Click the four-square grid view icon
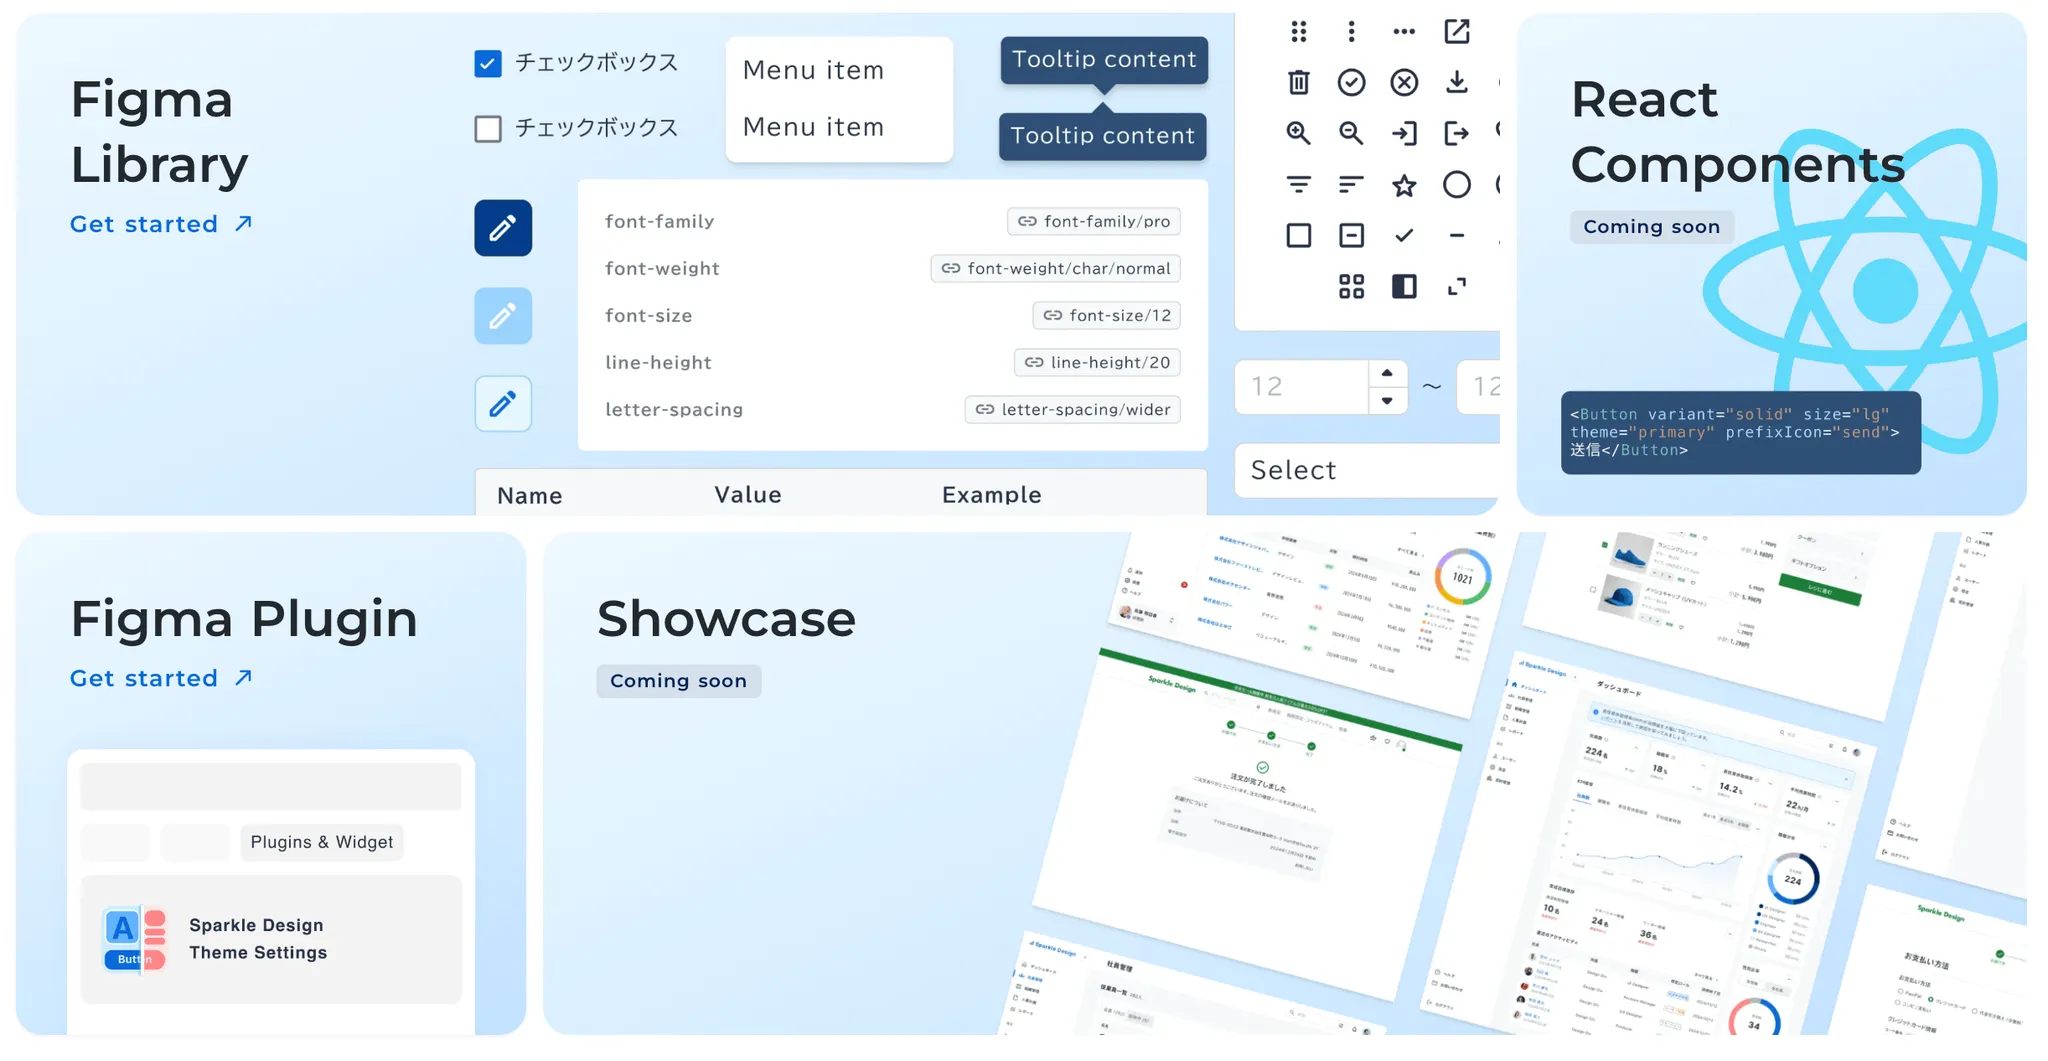Image resolution: width=2048 pixels, height=1061 pixels. (1351, 287)
